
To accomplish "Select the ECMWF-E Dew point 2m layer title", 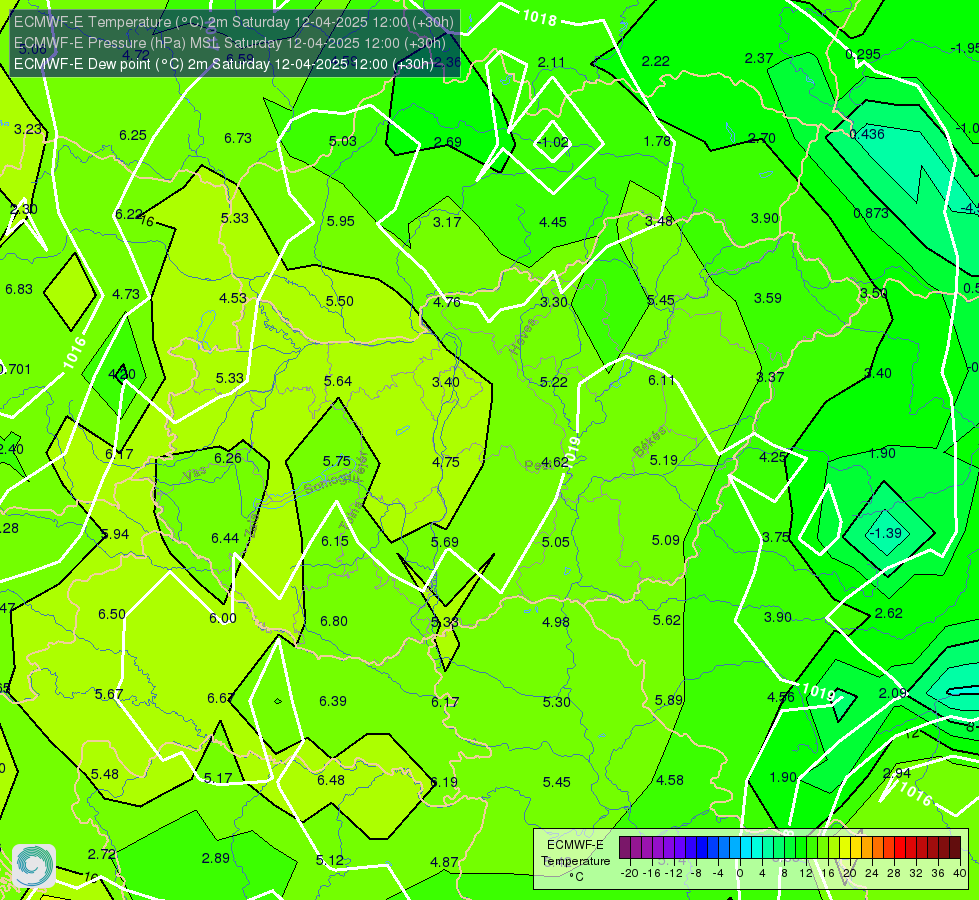I will click(x=224, y=64).
